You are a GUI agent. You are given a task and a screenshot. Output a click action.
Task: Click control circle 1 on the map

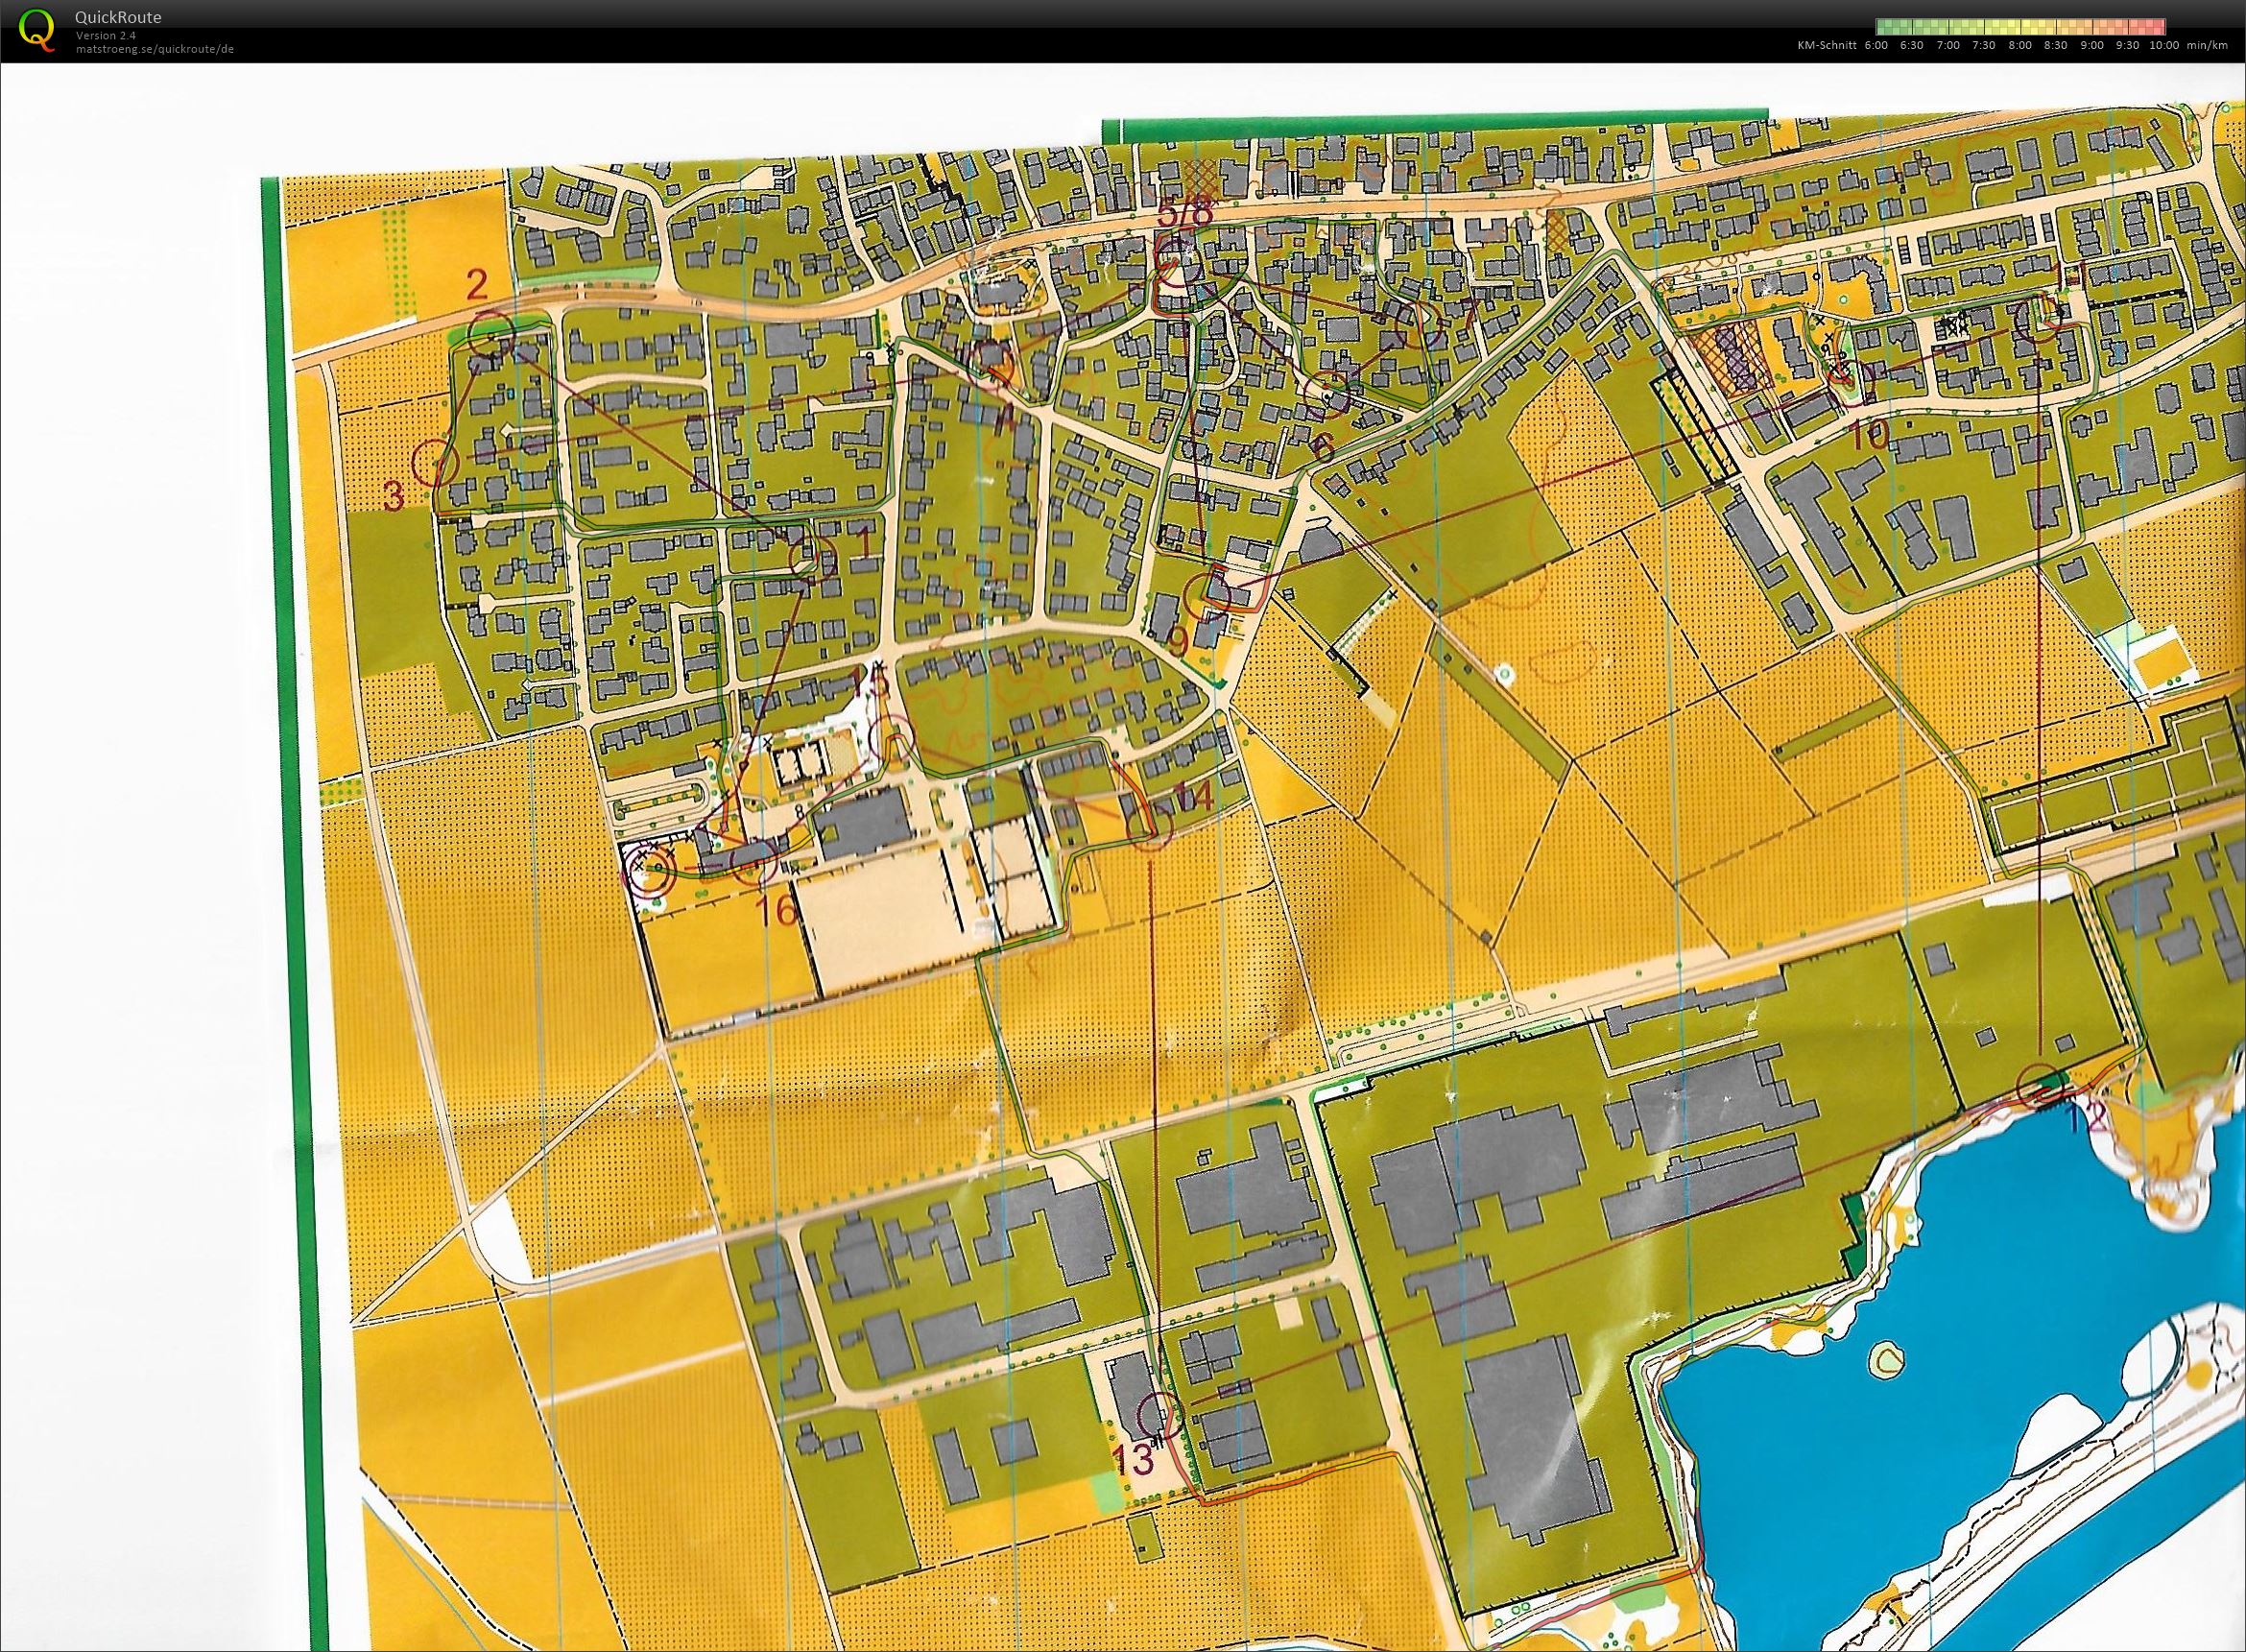tap(812, 558)
